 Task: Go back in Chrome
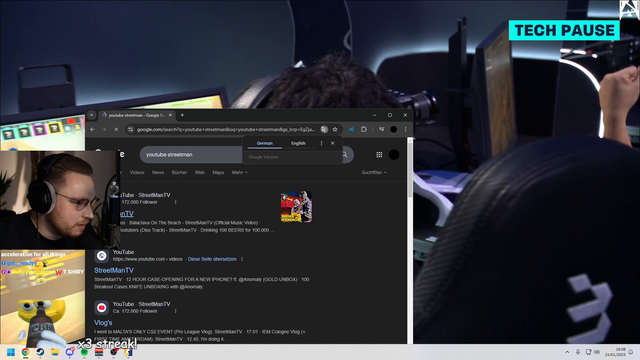click(93, 129)
